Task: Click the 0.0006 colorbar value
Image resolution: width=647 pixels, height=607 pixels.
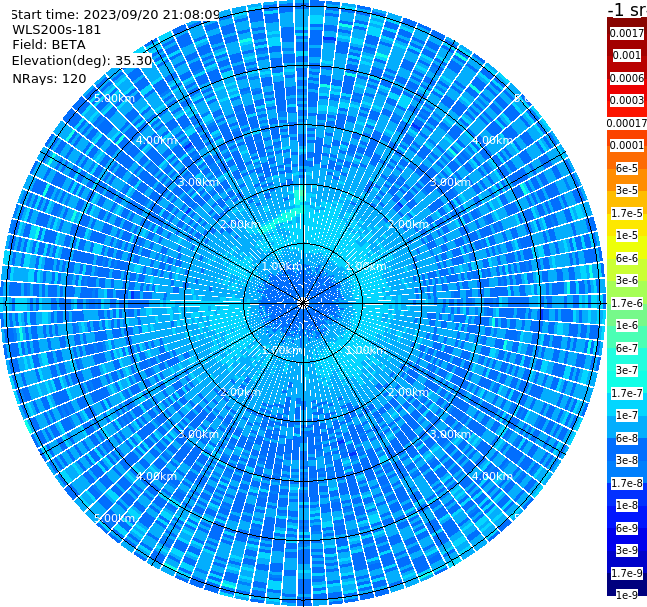Action: pos(627,78)
